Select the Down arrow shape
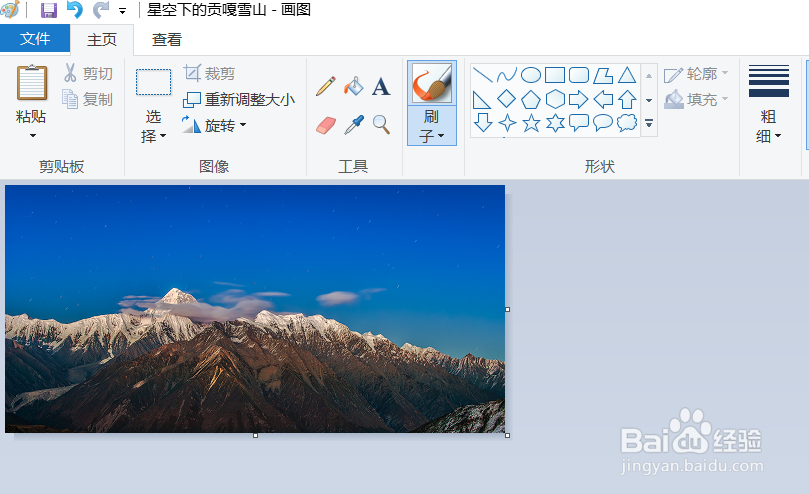Image resolution: width=809 pixels, height=494 pixels. (x=482, y=123)
